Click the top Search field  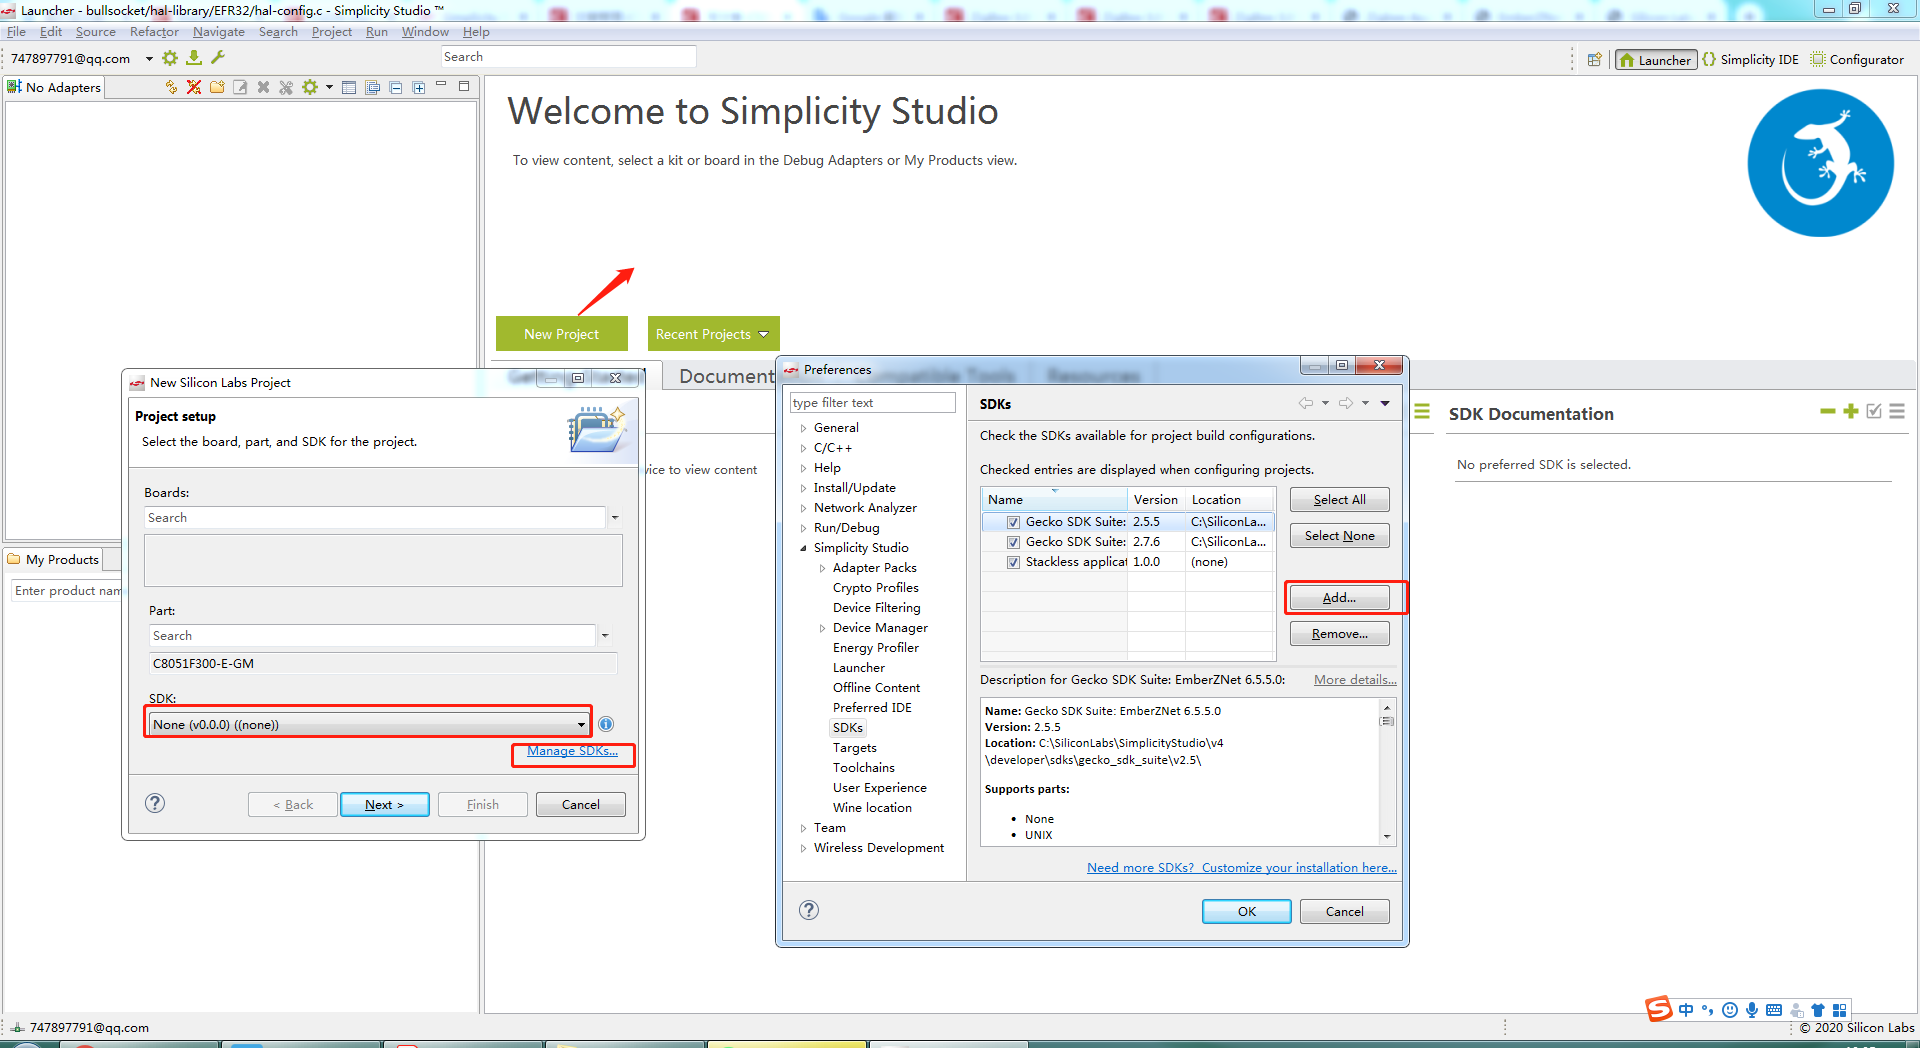[x=569, y=57]
